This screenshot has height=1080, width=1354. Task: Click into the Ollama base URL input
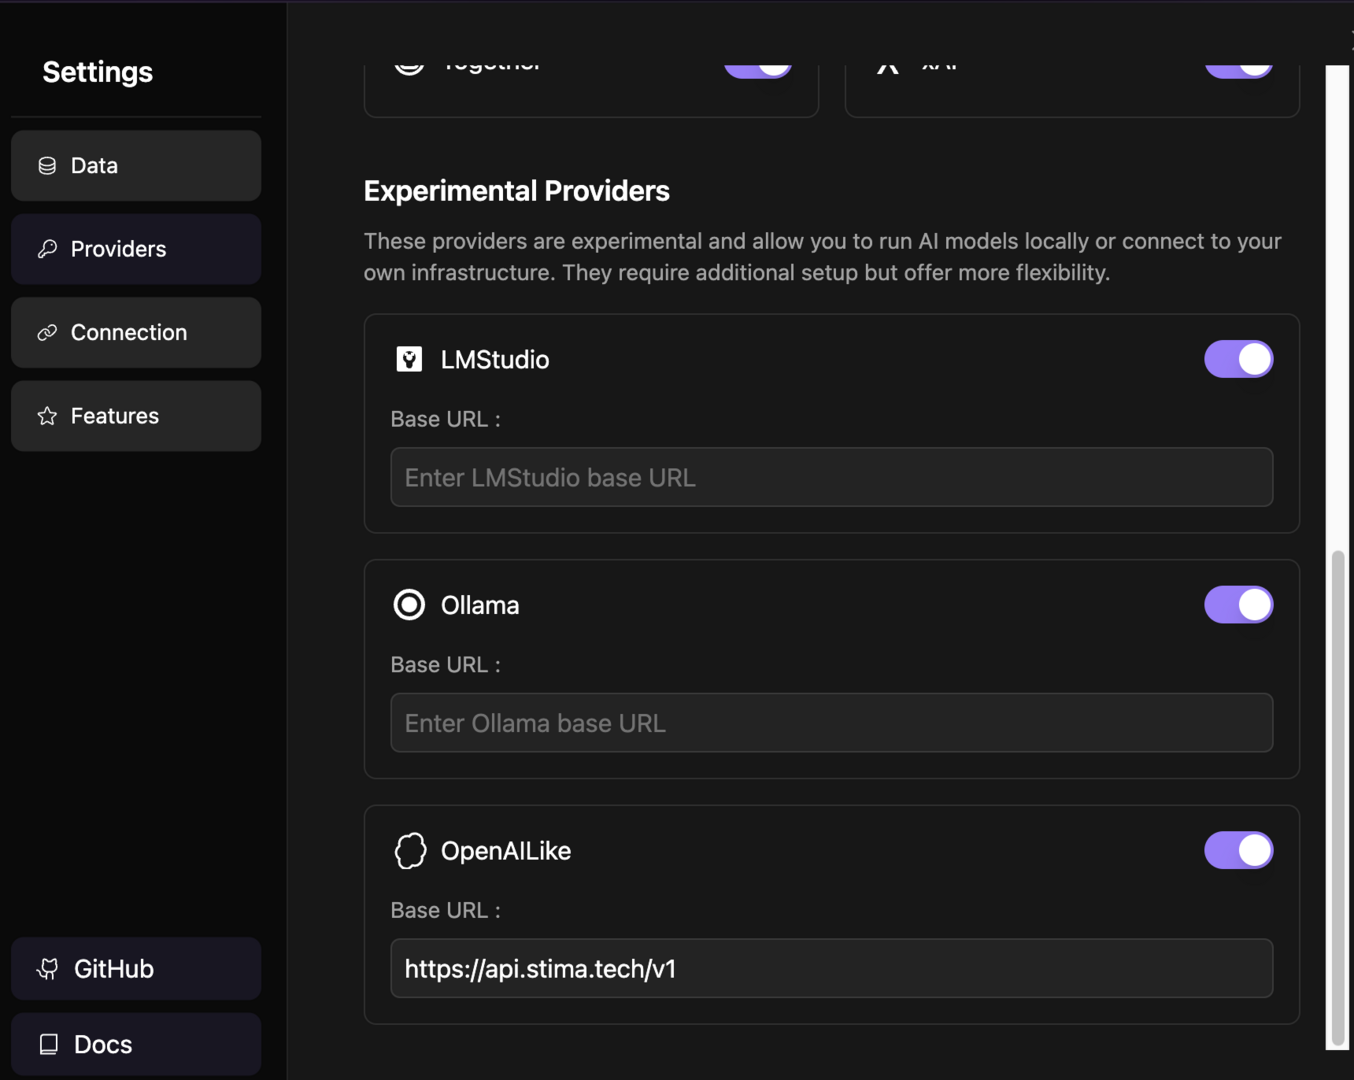(x=831, y=723)
